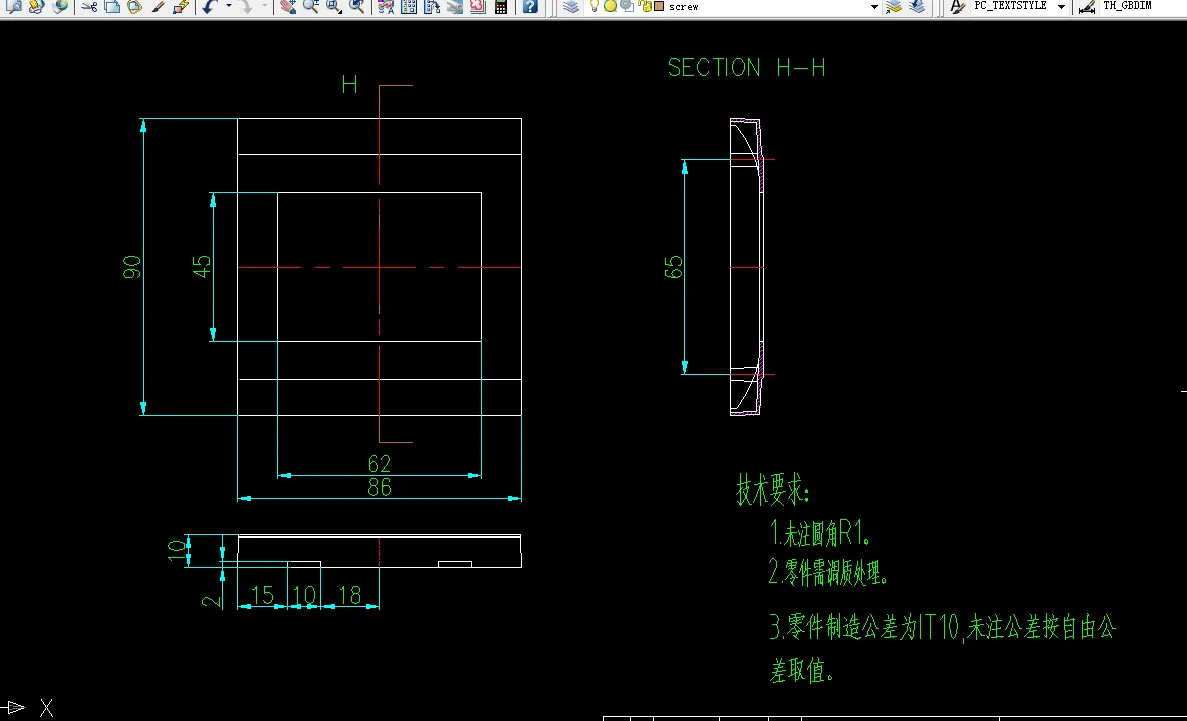Select the vertical 2 dimension text

point(213,601)
